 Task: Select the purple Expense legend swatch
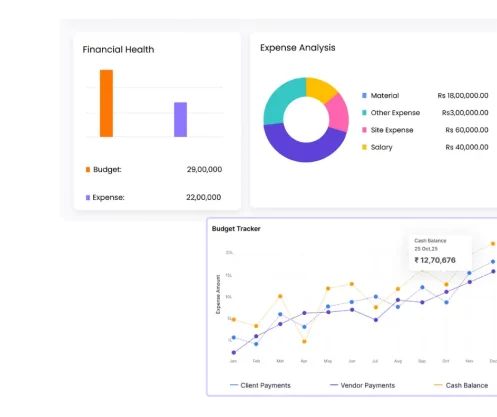[x=88, y=197]
